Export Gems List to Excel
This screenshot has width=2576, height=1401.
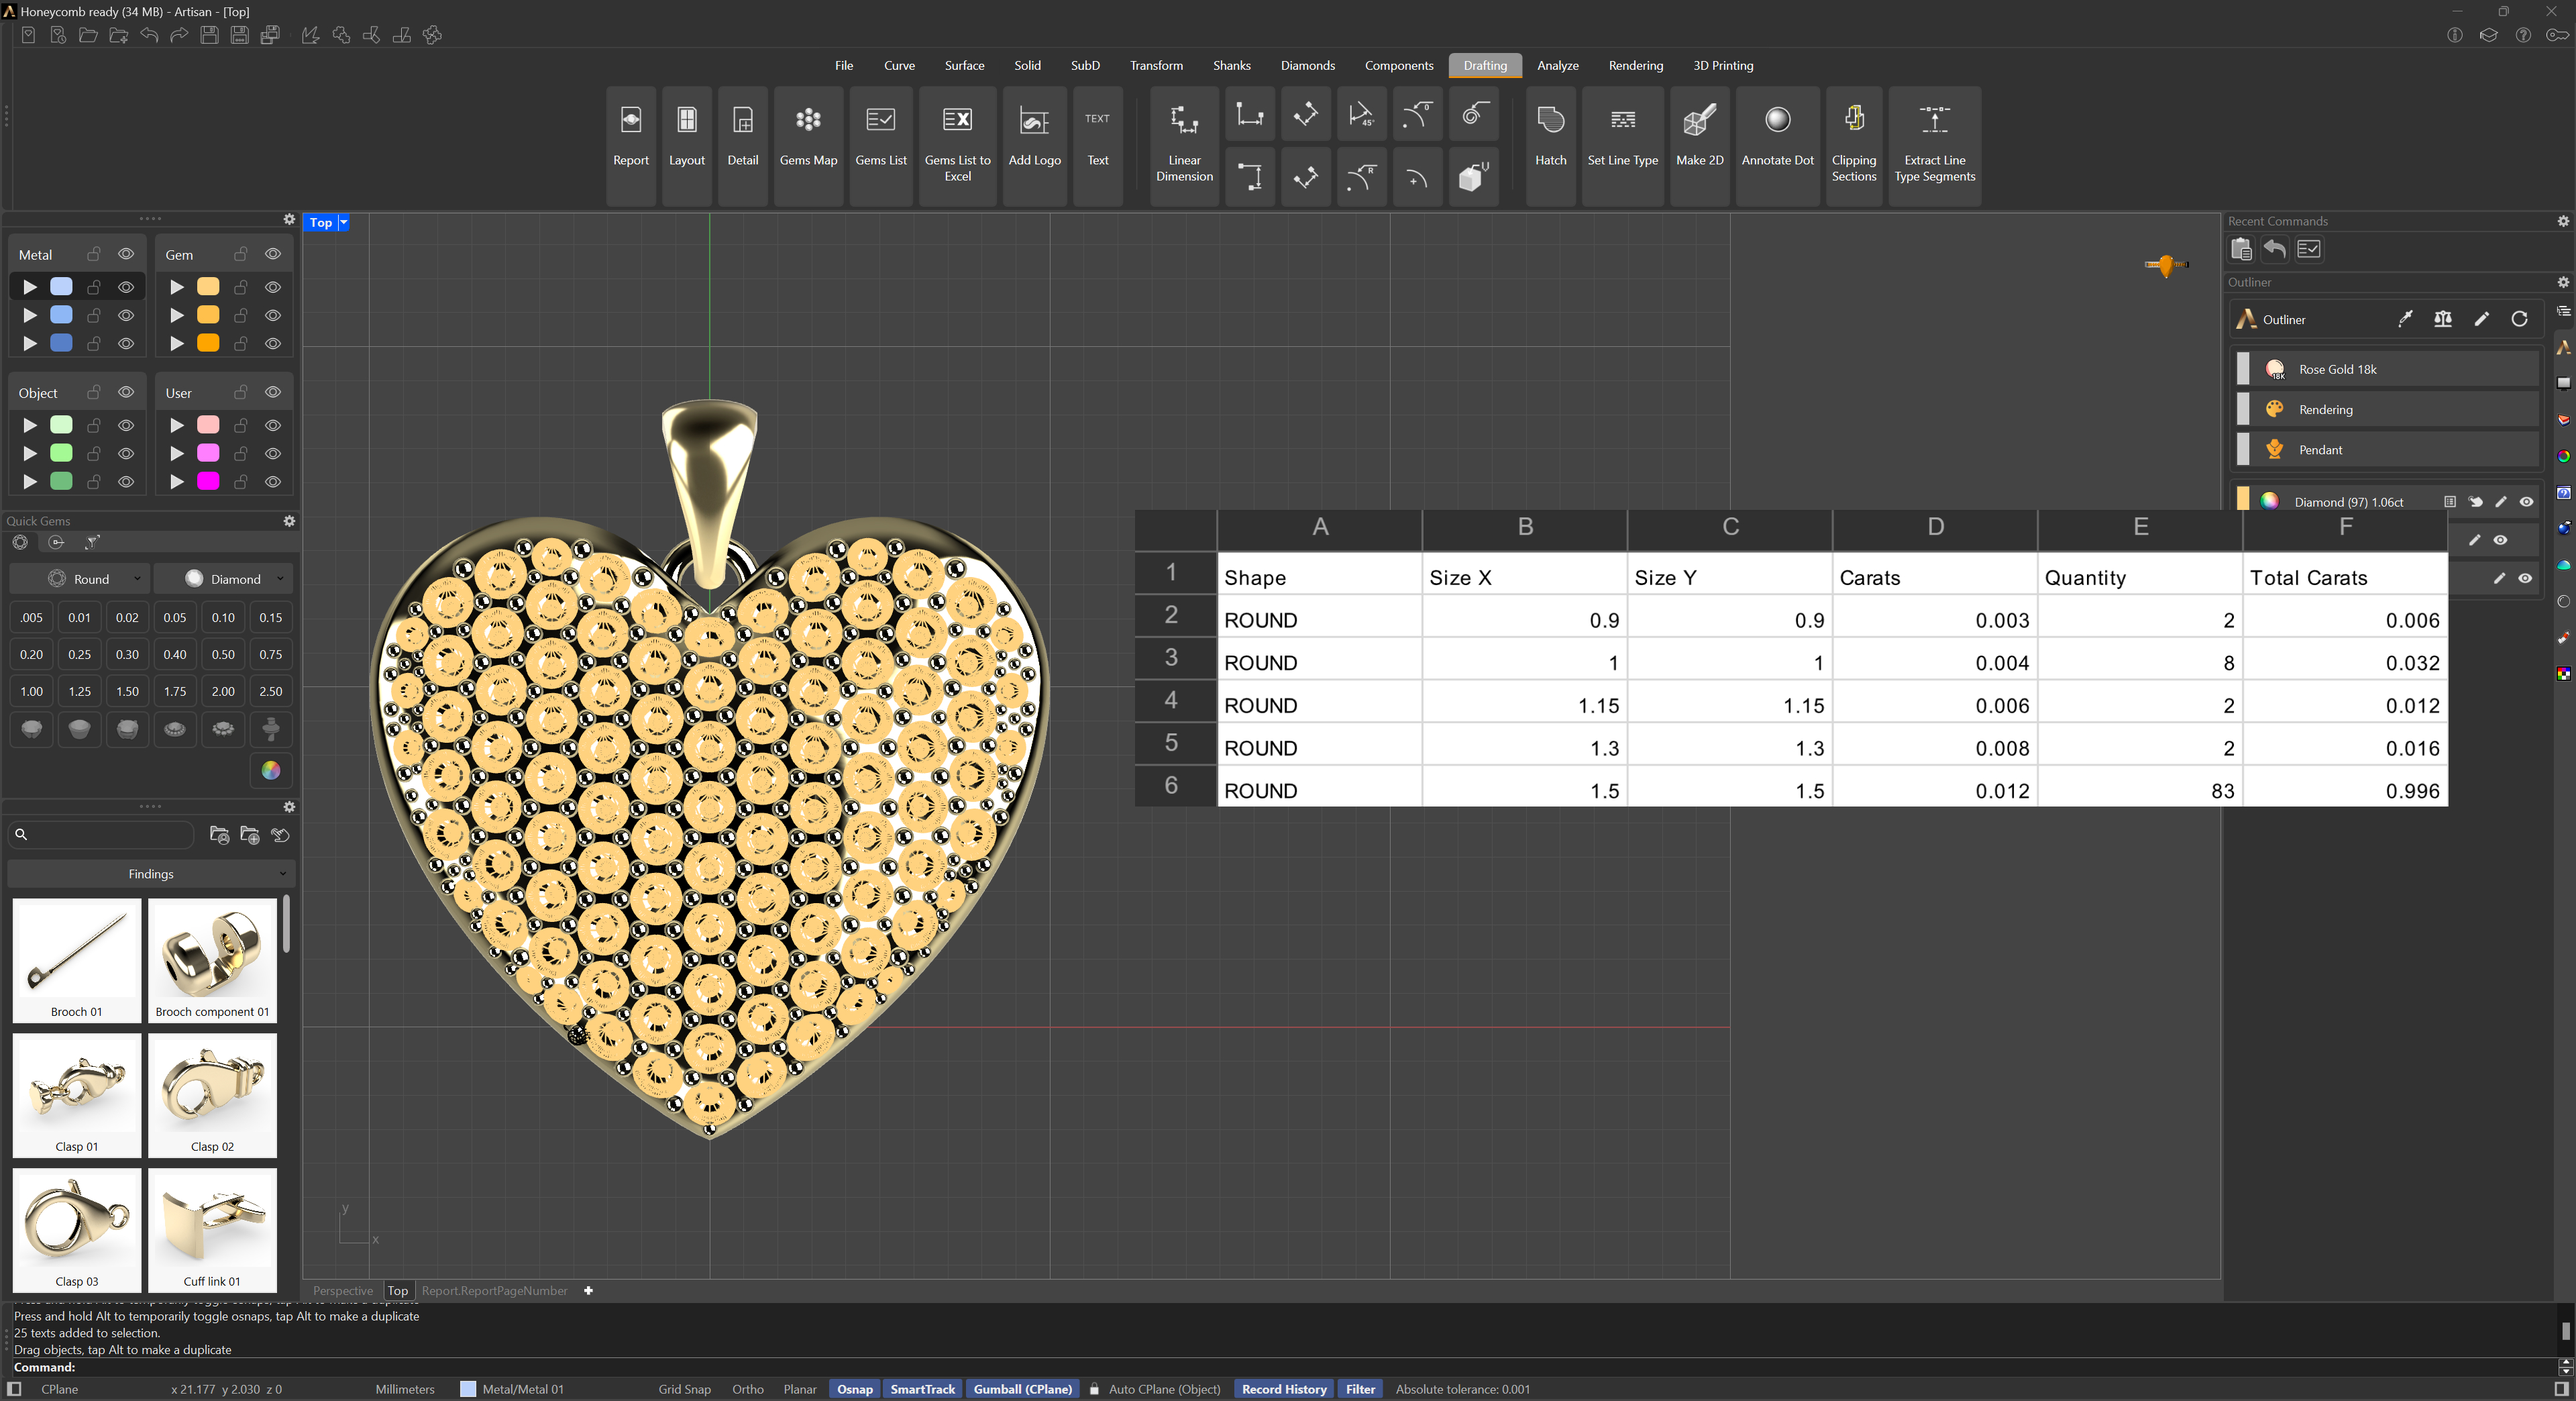click(958, 146)
